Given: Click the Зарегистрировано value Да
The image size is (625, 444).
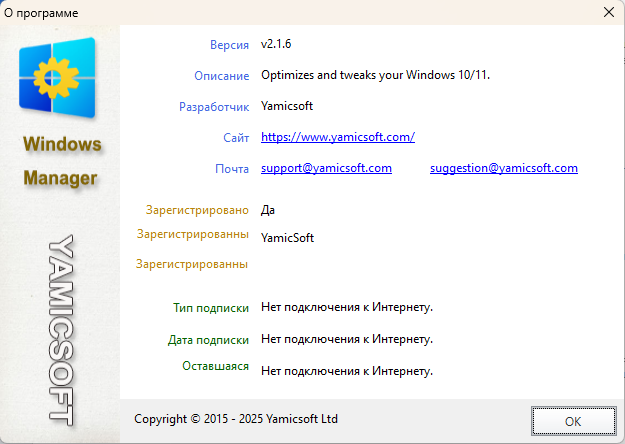Looking at the screenshot, I should click(x=267, y=210).
